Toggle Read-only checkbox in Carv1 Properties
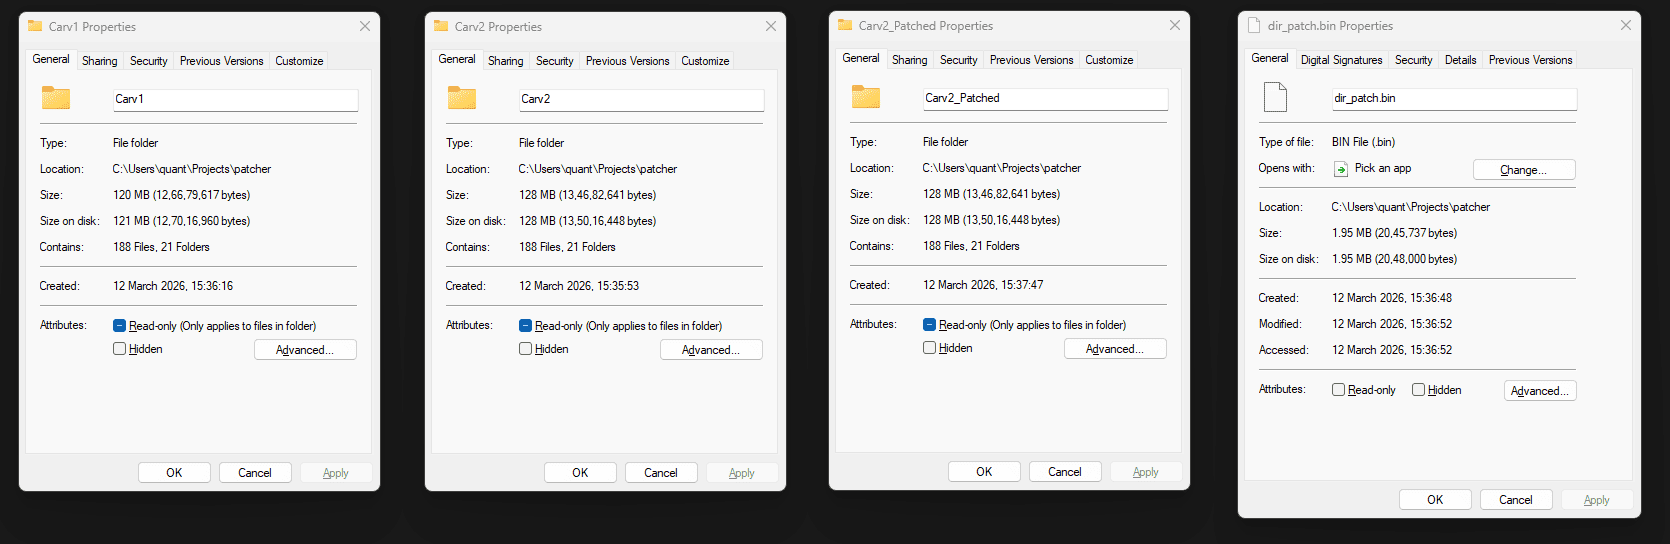This screenshot has height=544, width=1670. [119, 326]
